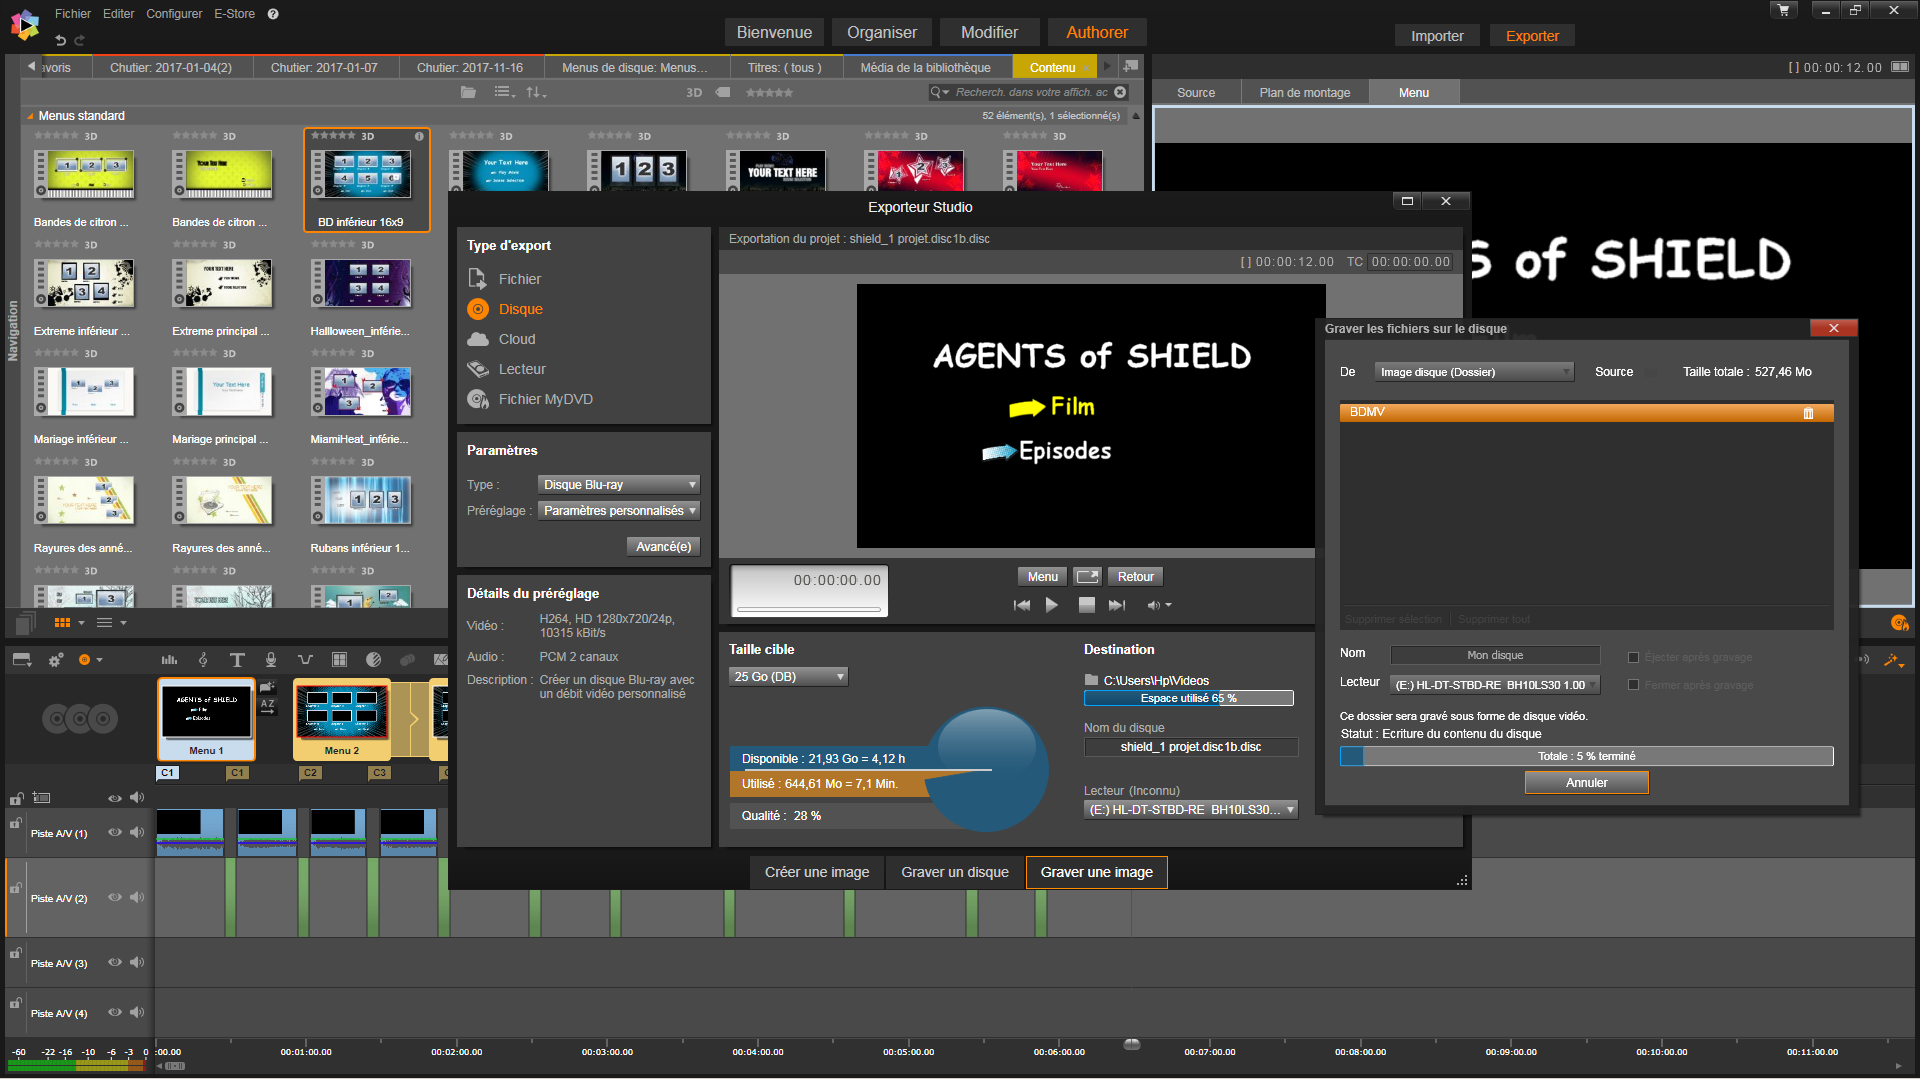The width and height of the screenshot is (1920, 1080).
Task: Open the Lecteur dropdown in the burn dialog
Action: [1495, 685]
